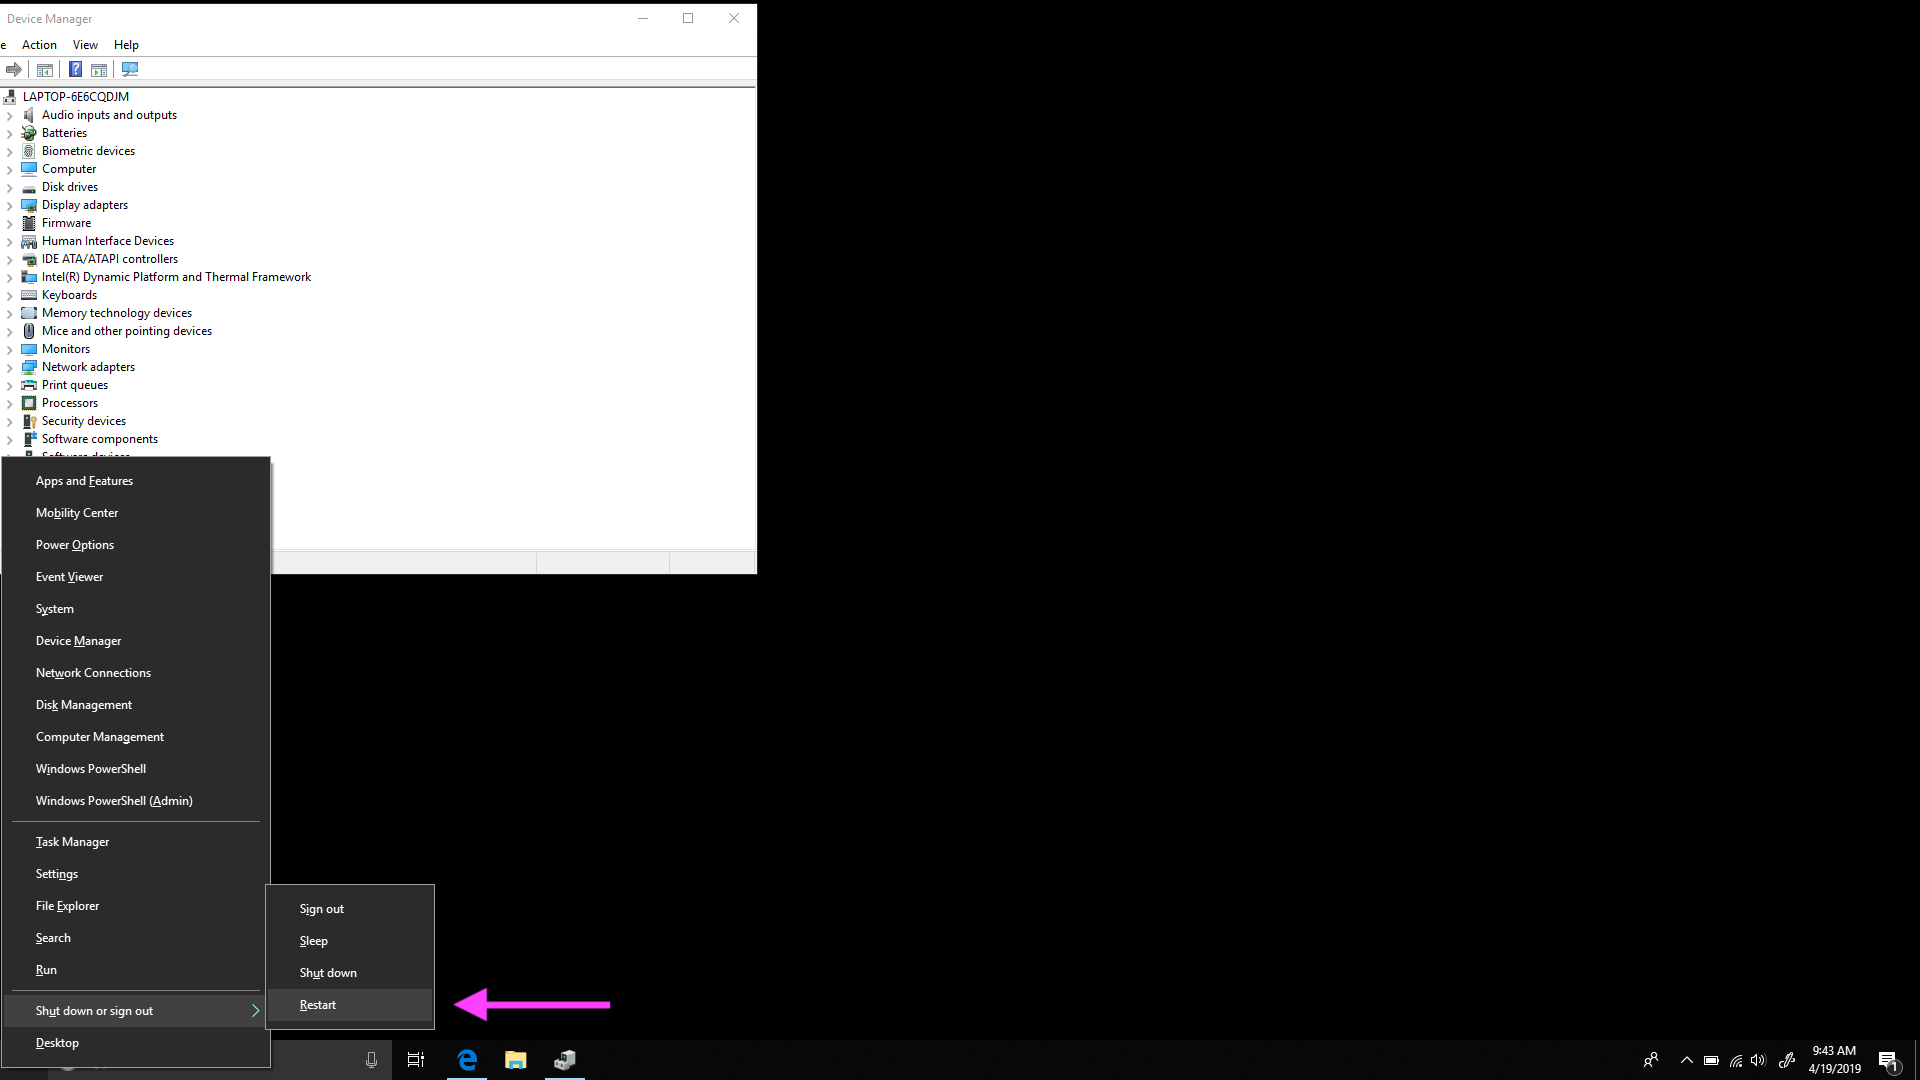The width and height of the screenshot is (1920, 1080).
Task: Select Shut down from power submenu
Action: pyautogui.click(x=327, y=972)
